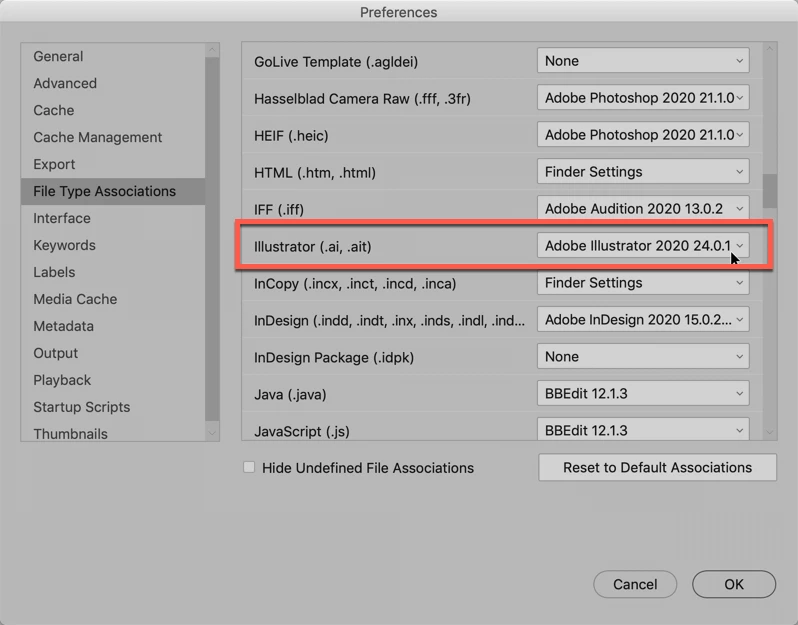Change Java (.java) associated application
Screen dimensions: 798x625
(x=643, y=393)
